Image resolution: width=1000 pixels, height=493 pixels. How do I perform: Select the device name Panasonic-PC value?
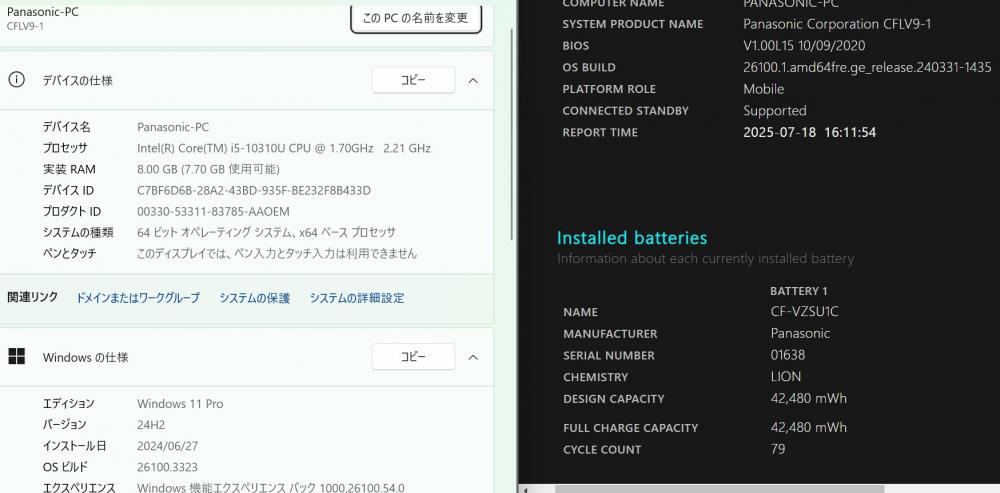click(173, 127)
